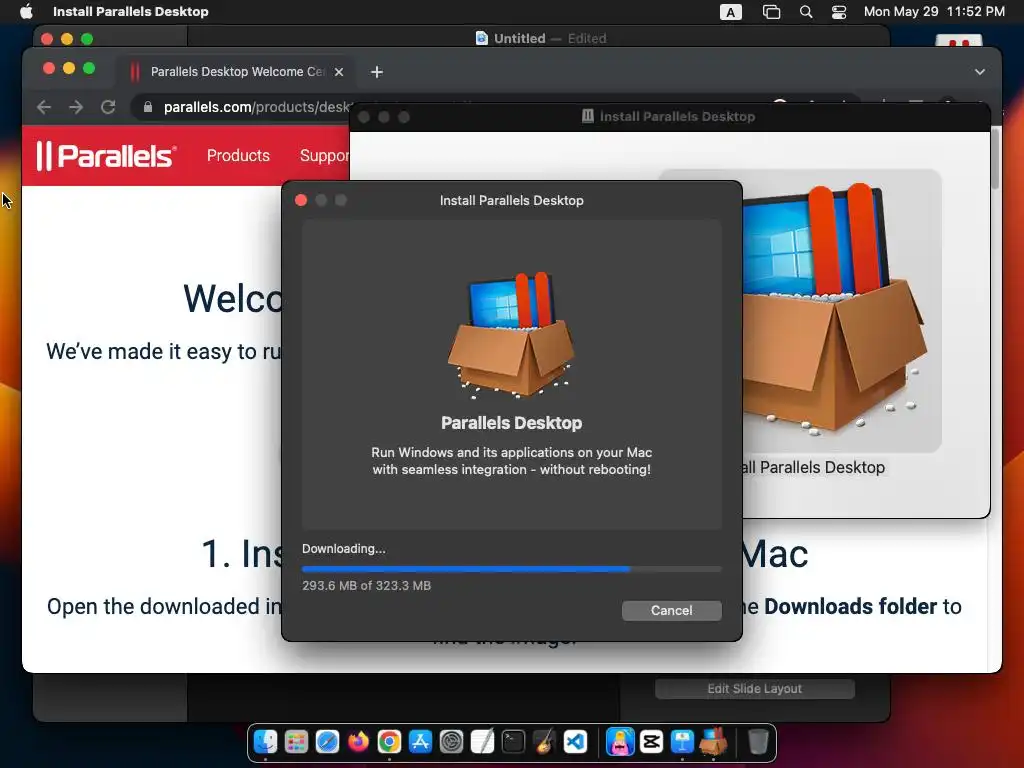Click the site lock icon in address bar
Viewport: 1024px width, 768px height.
pyautogui.click(x=148, y=107)
